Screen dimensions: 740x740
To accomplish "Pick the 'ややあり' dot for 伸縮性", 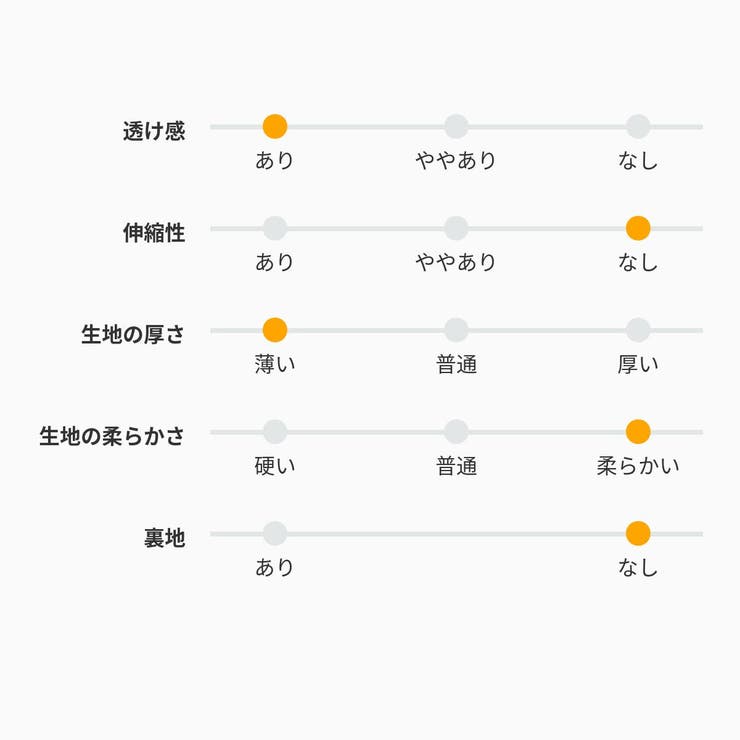I will (x=456, y=229).
